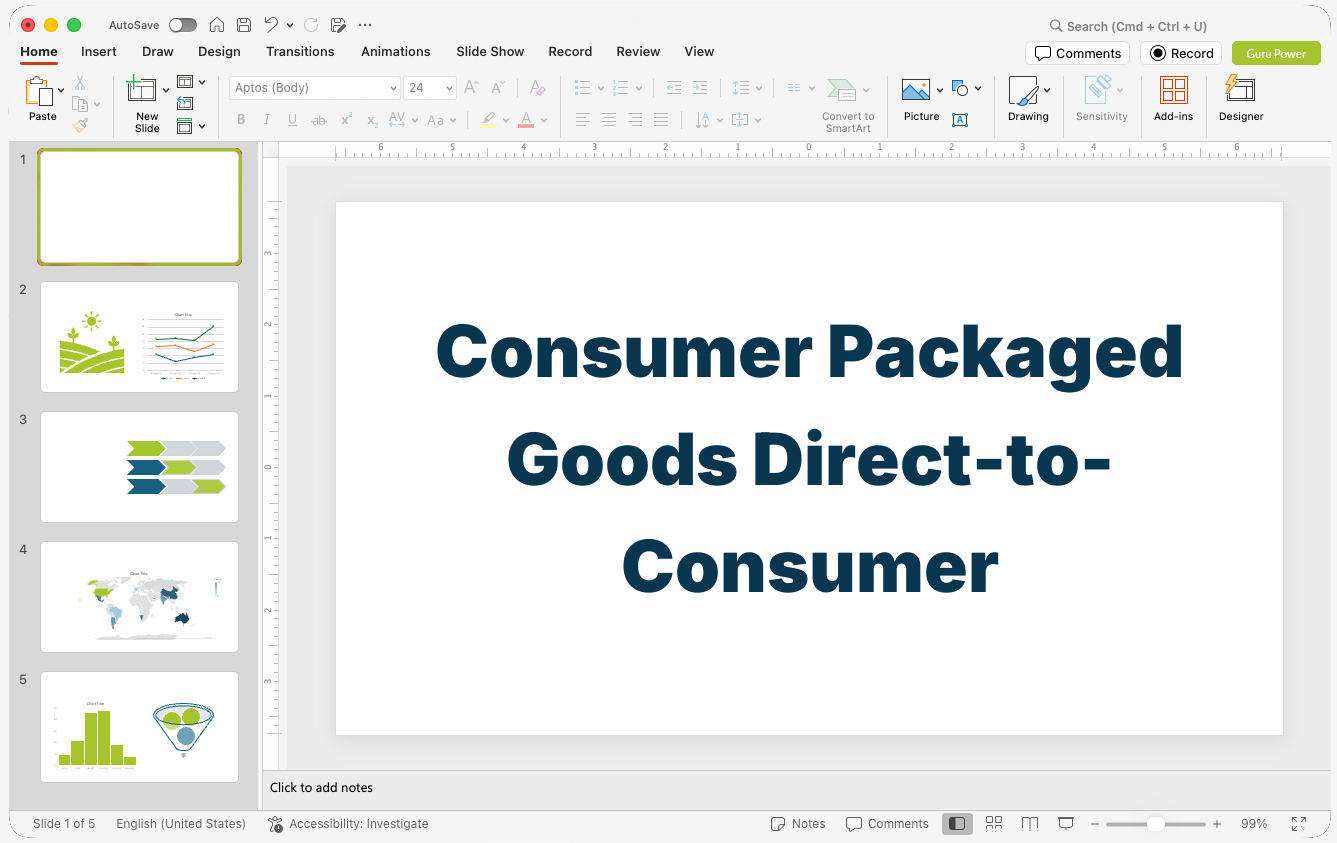Image resolution: width=1337 pixels, height=843 pixels.
Task: Click the text highlight color swatch
Action: coord(488,120)
